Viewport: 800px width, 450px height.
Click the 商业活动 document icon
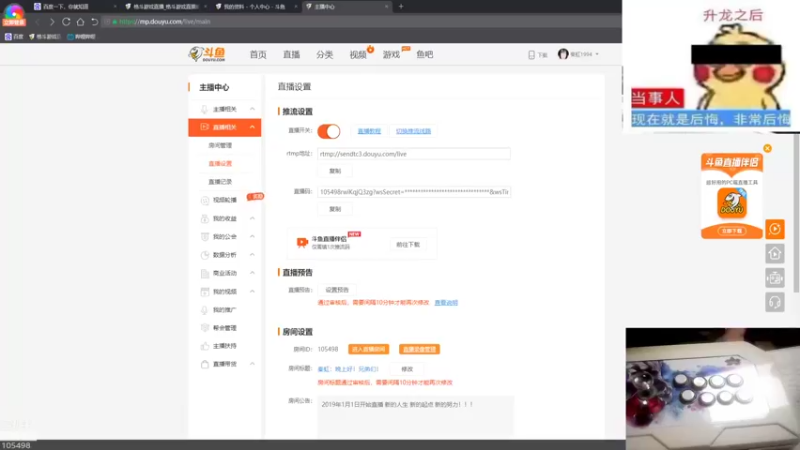(205, 273)
